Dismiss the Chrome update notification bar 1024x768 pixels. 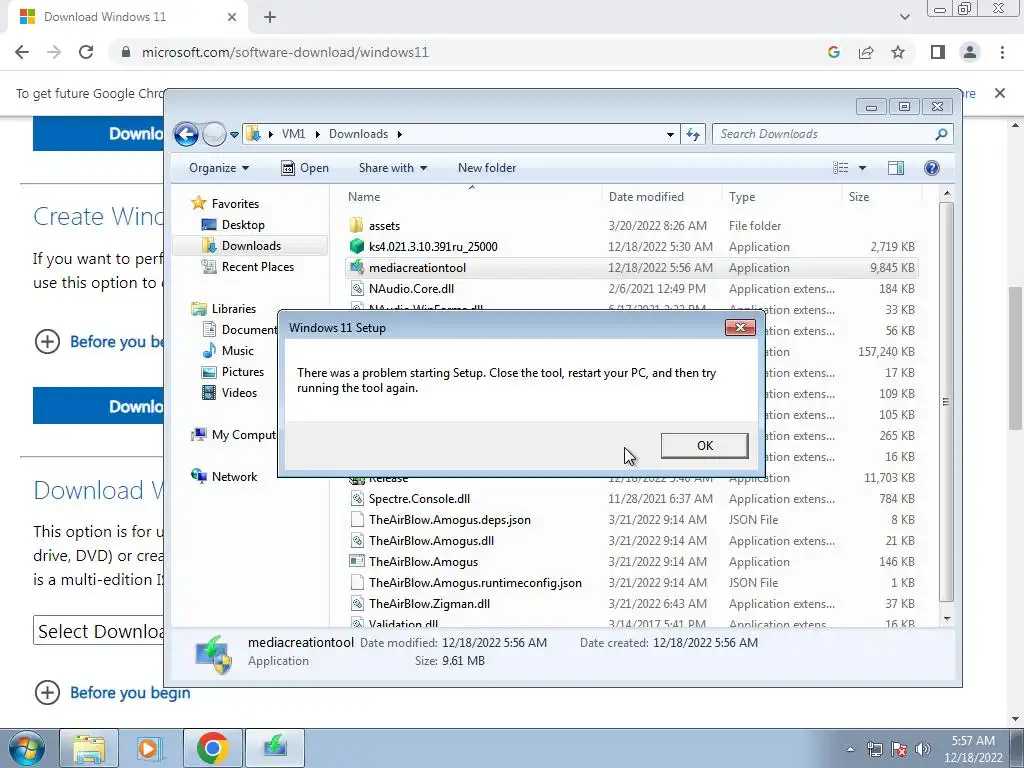999,93
